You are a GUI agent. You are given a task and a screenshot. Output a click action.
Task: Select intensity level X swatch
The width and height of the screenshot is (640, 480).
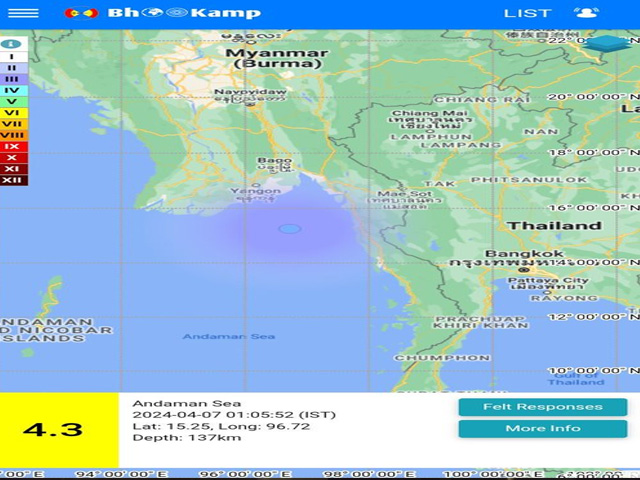click(12, 158)
